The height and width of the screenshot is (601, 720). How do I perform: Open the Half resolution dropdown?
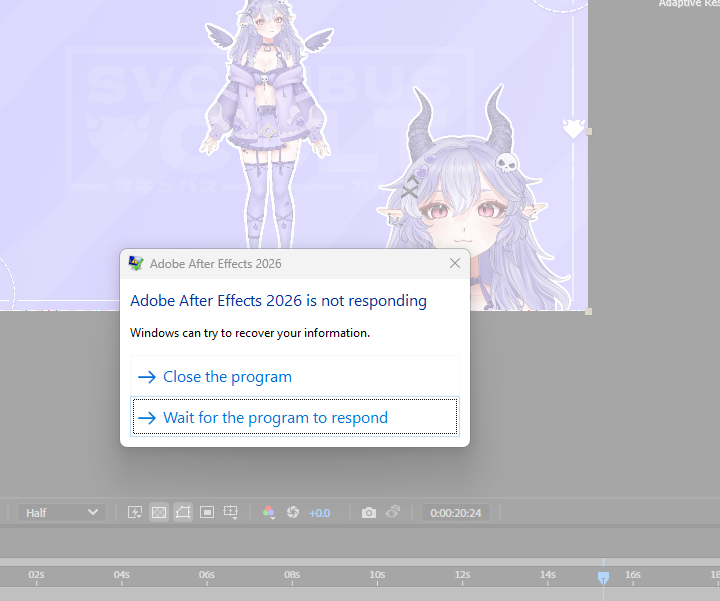click(x=62, y=512)
